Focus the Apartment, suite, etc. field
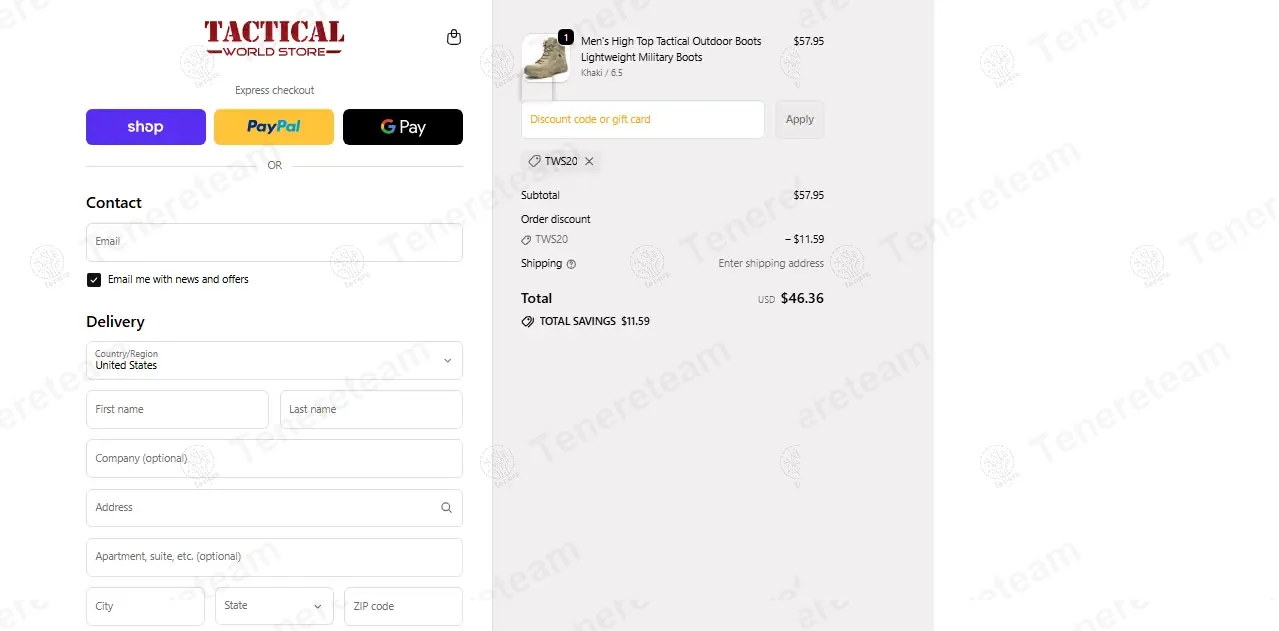 point(274,557)
